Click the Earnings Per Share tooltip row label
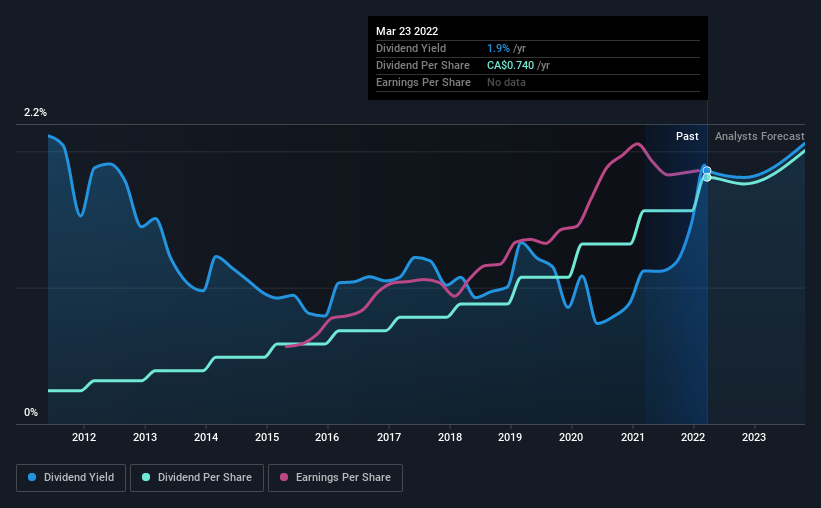Image resolution: width=821 pixels, height=508 pixels. pos(423,82)
